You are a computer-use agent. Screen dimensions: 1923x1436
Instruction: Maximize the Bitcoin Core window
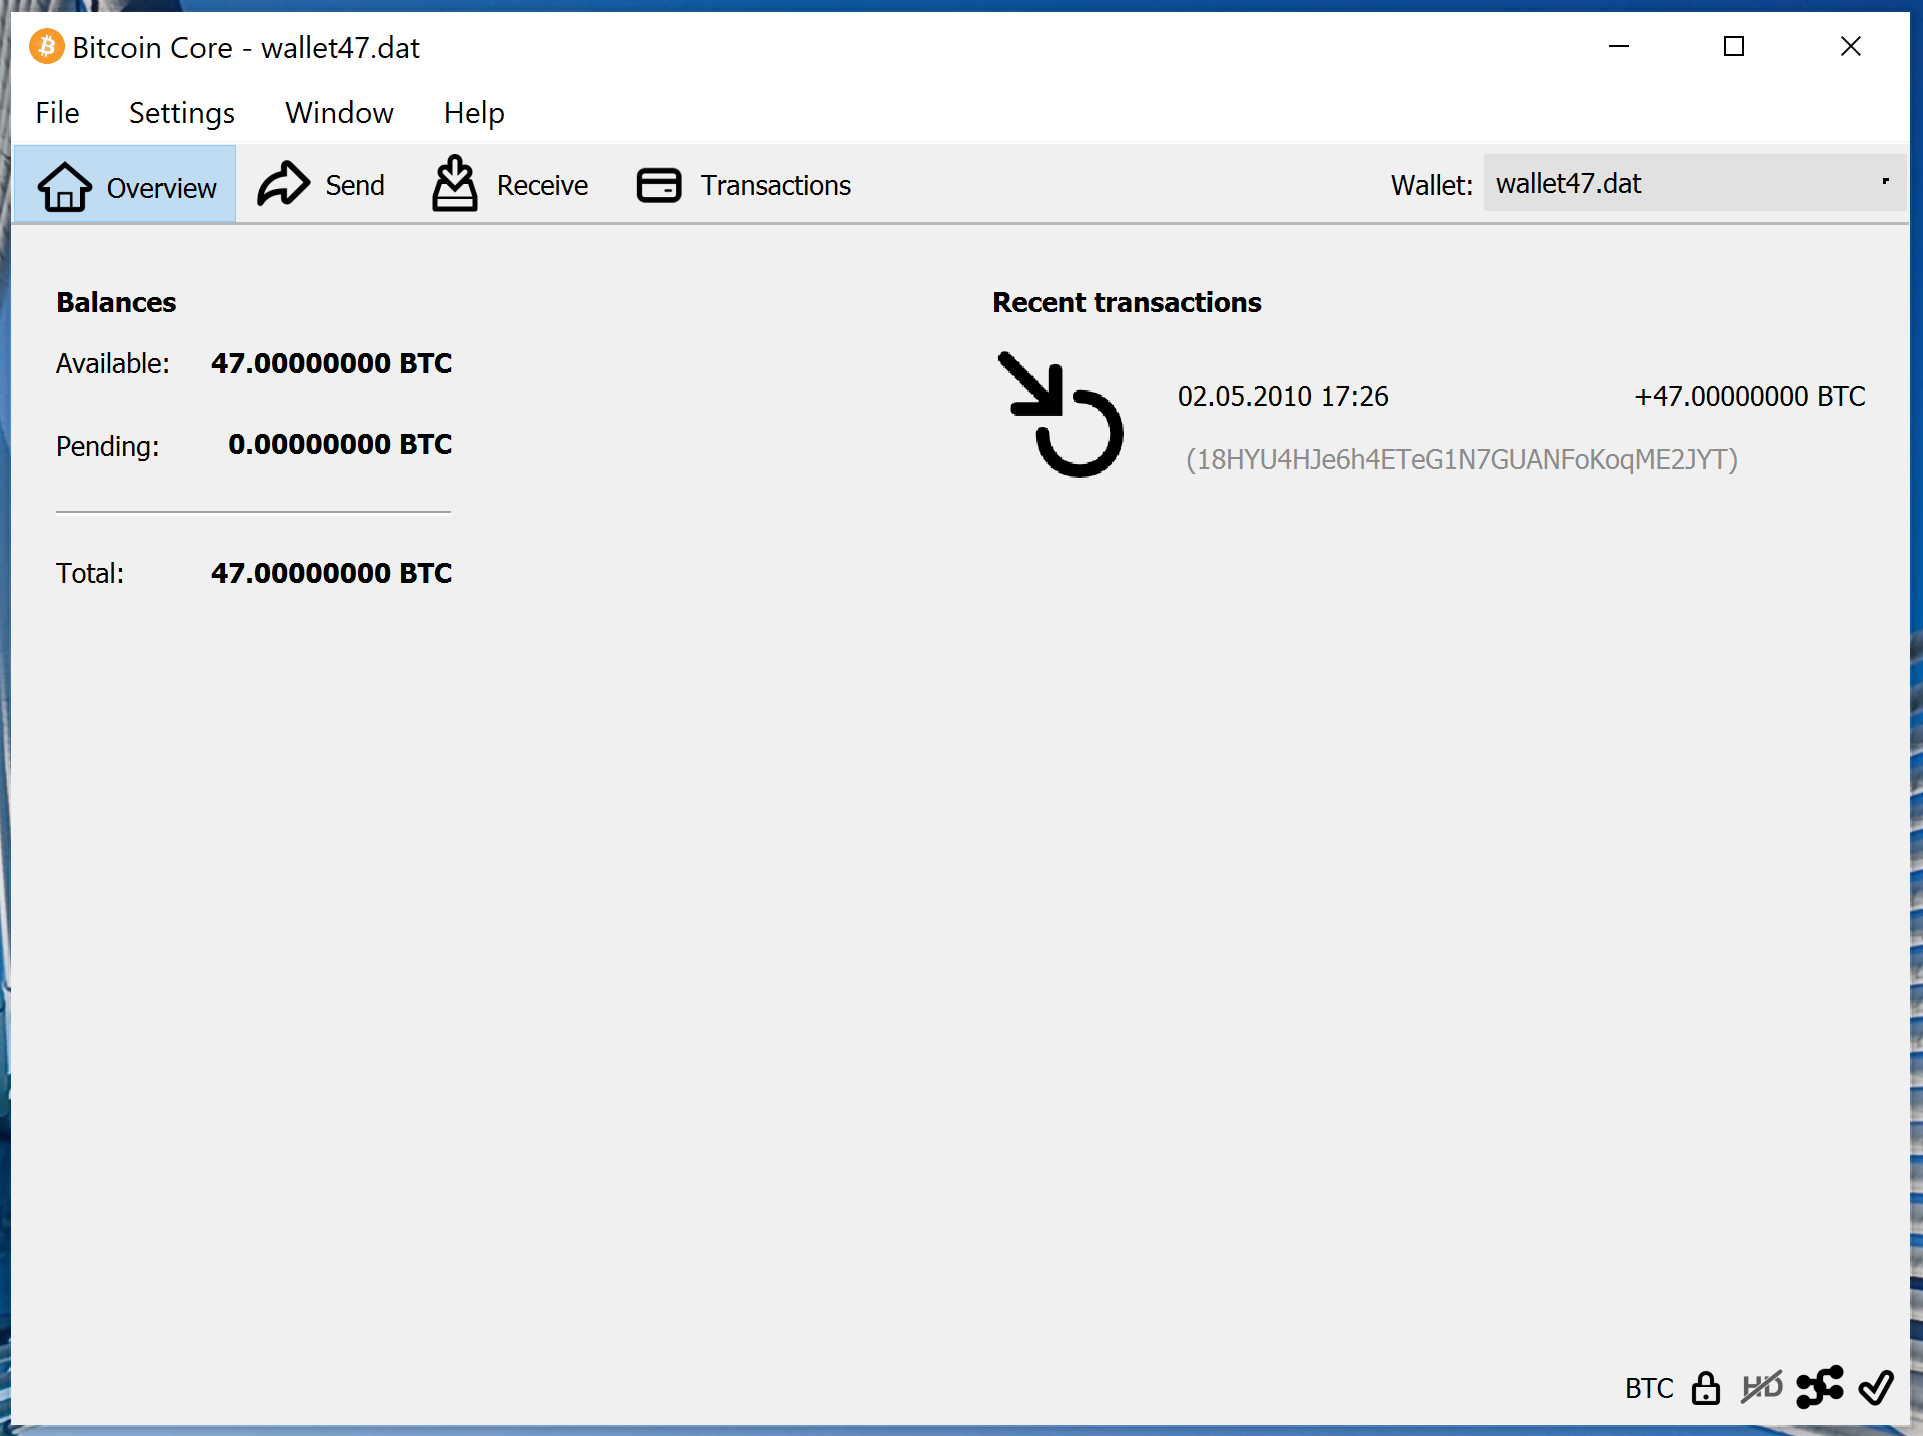pos(1734,47)
